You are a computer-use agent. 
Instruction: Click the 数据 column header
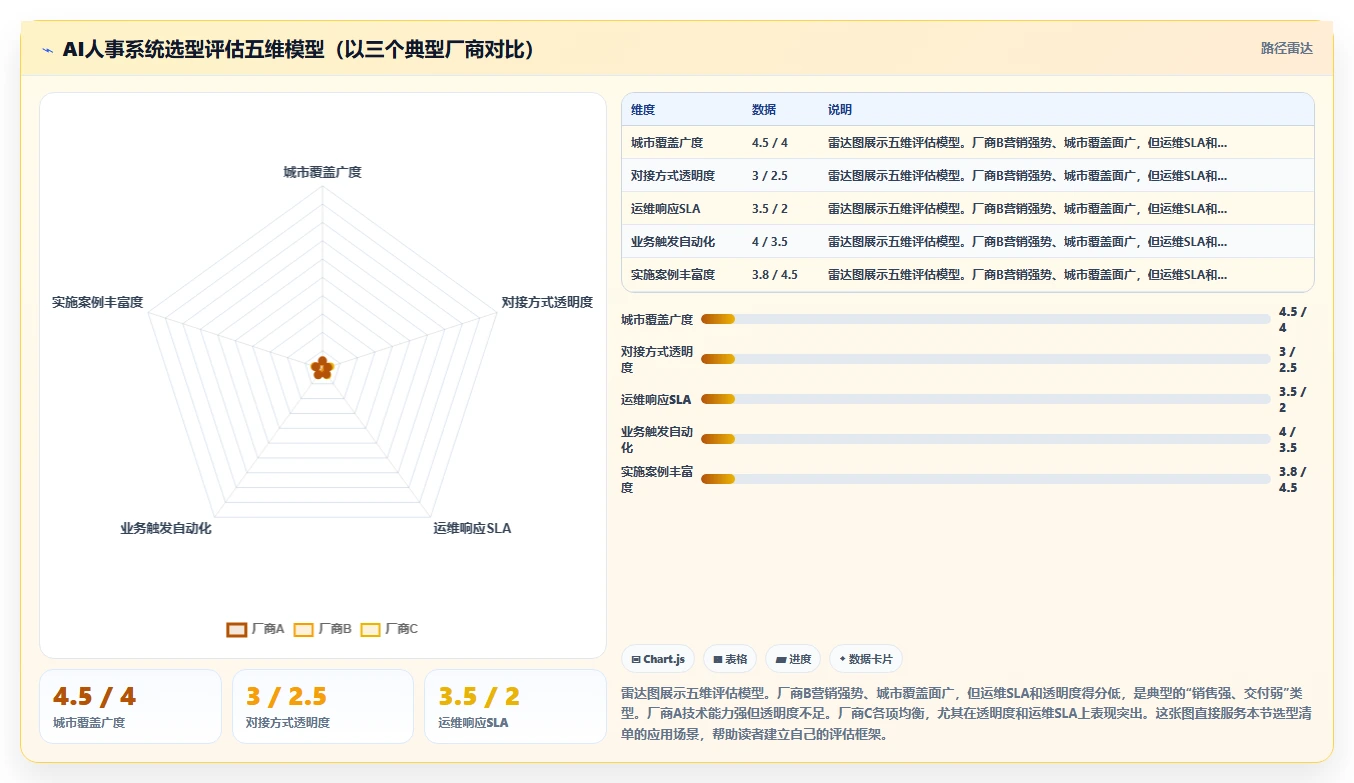[x=764, y=110]
